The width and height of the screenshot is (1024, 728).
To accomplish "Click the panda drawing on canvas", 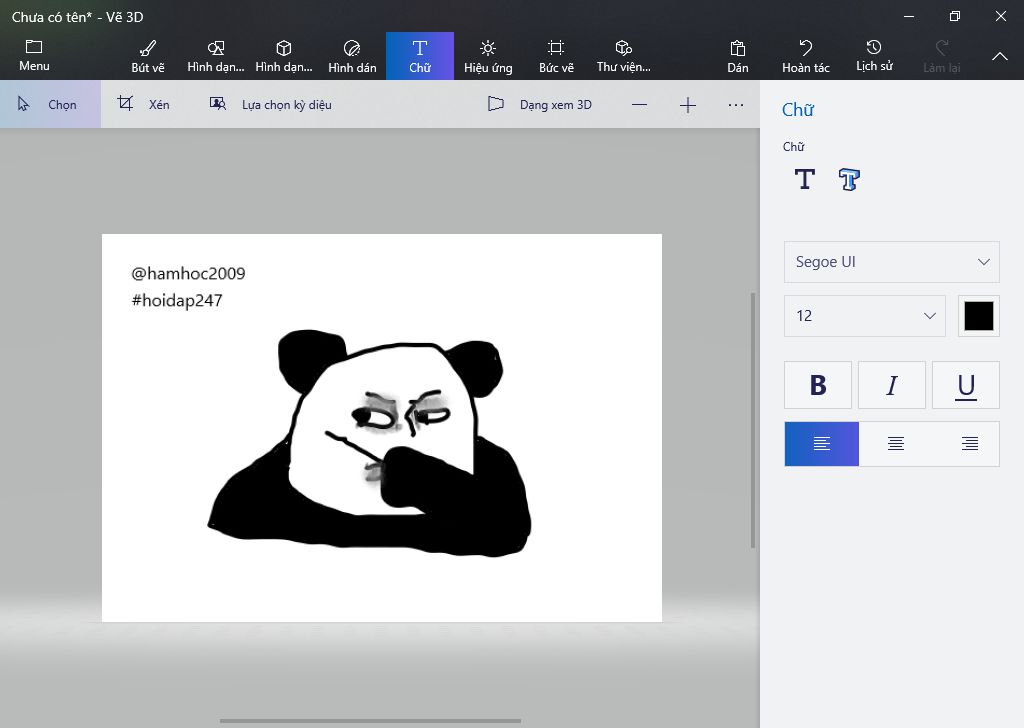I will click(x=370, y=444).
